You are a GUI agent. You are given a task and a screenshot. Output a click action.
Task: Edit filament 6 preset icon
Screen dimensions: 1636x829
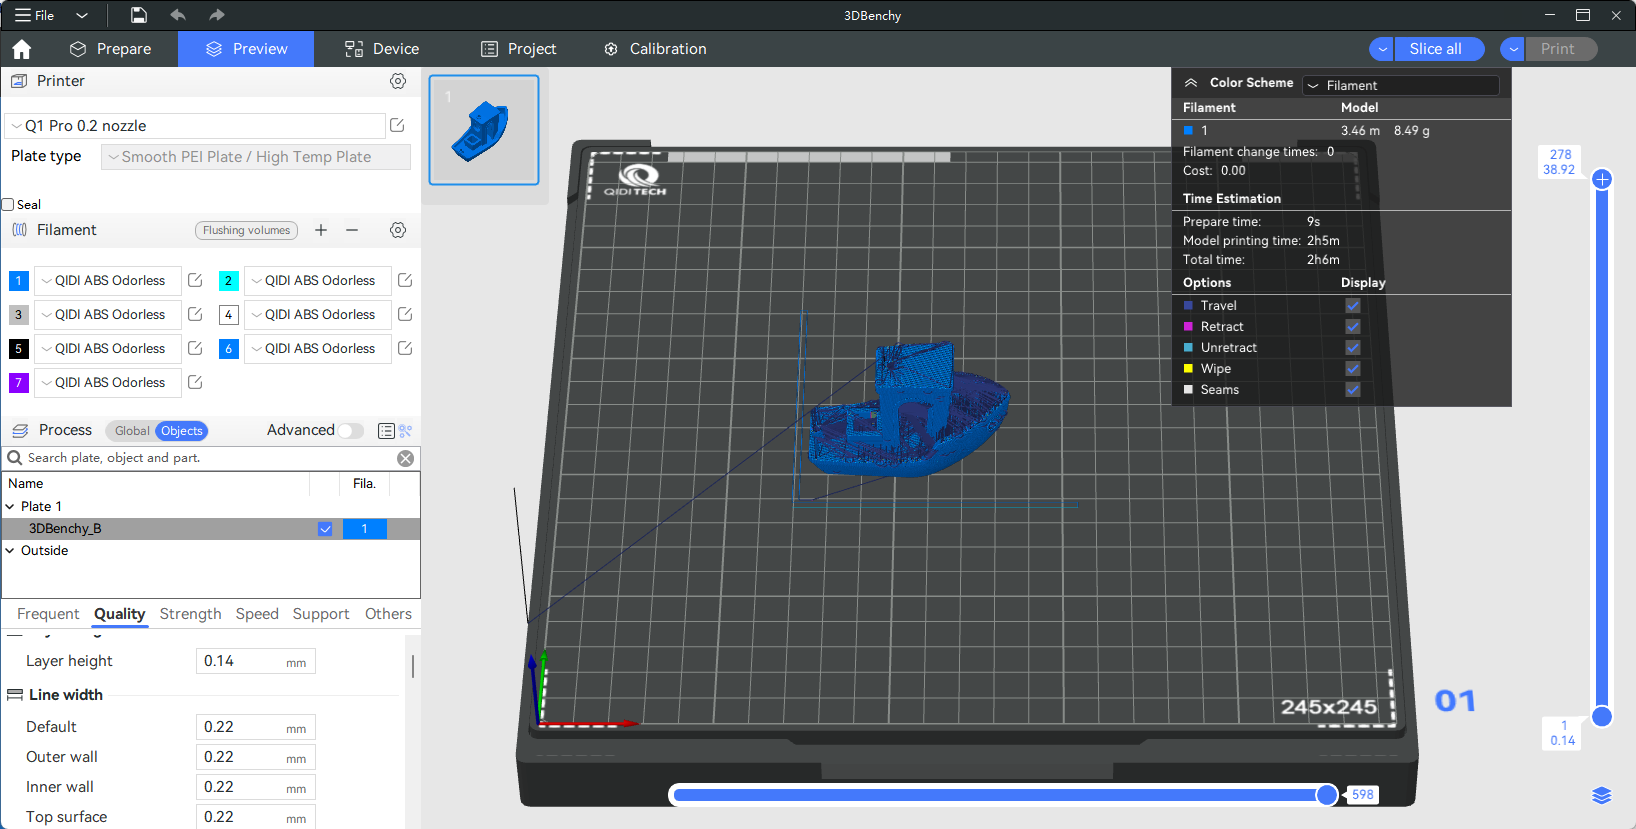[x=405, y=349]
